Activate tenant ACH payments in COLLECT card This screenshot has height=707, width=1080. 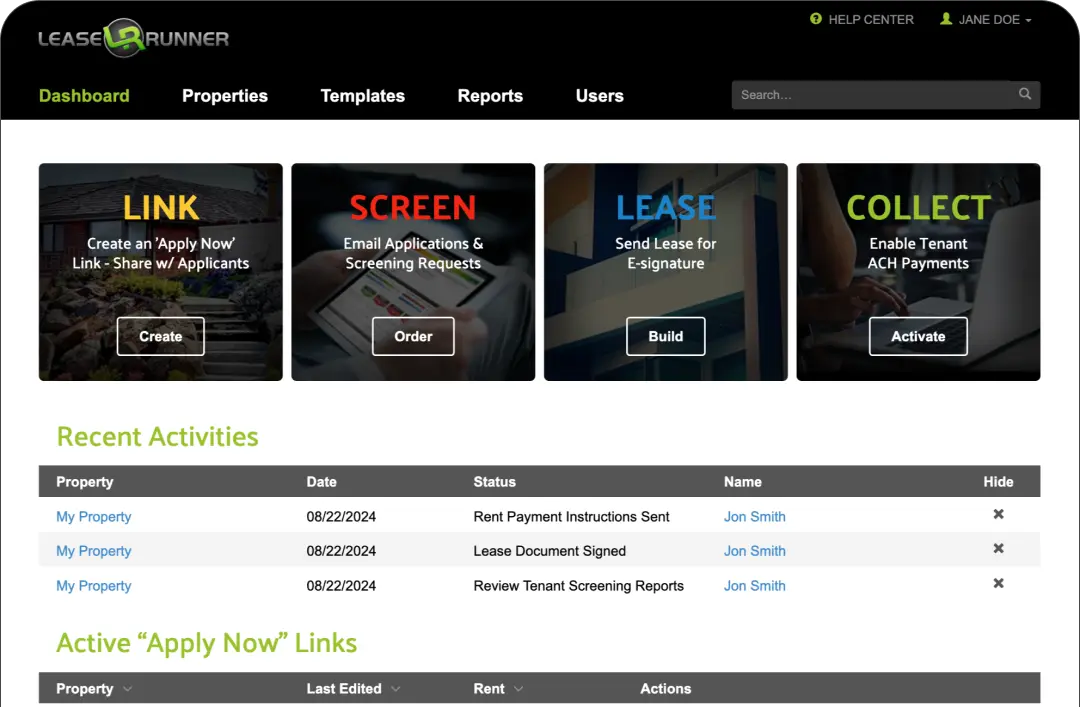(918, 337)
